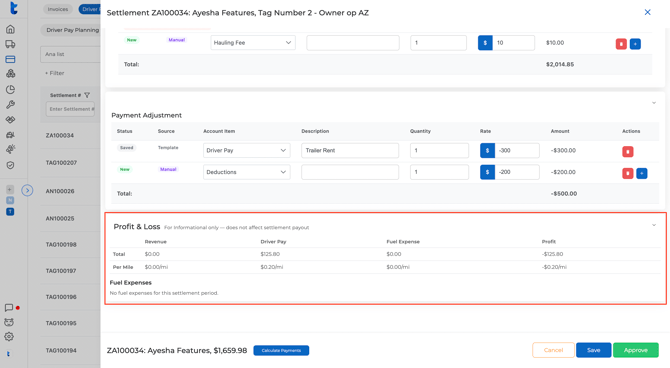Click the Cancel button

pyautogui.click(x=553, y=350)
